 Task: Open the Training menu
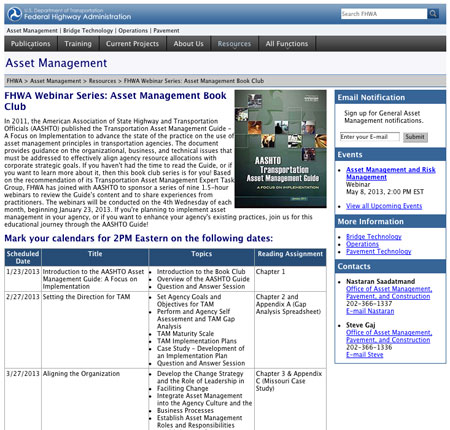78,44
